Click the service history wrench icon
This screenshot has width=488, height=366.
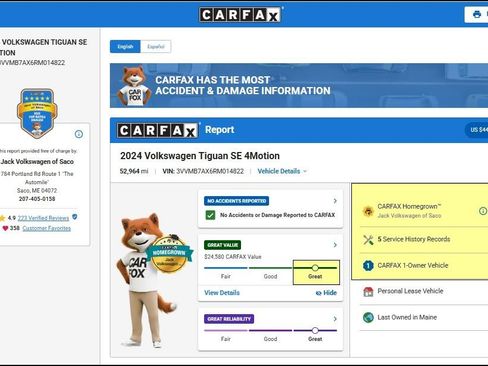368,239
